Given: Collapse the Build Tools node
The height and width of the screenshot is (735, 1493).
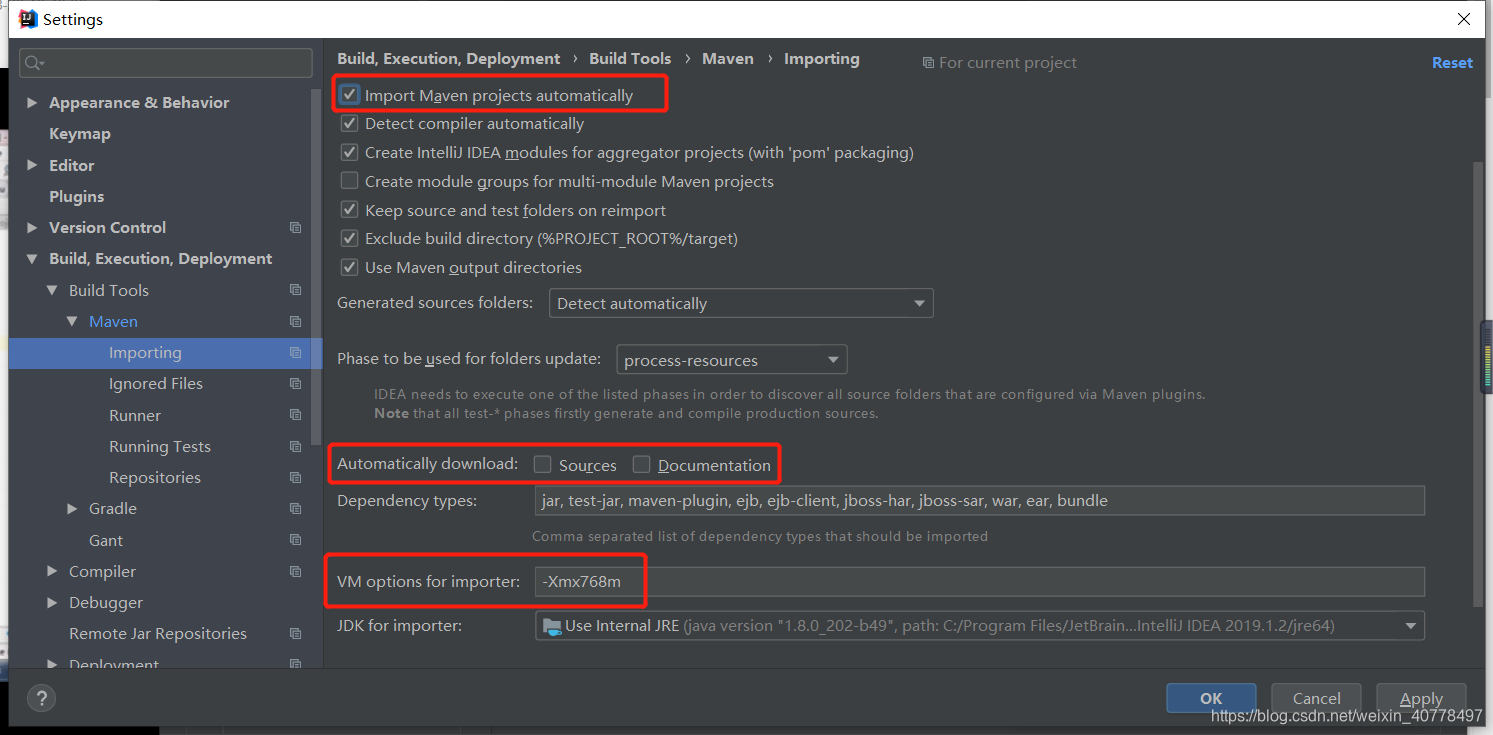Looking at the screenshot, I should [x=52, y=290].
